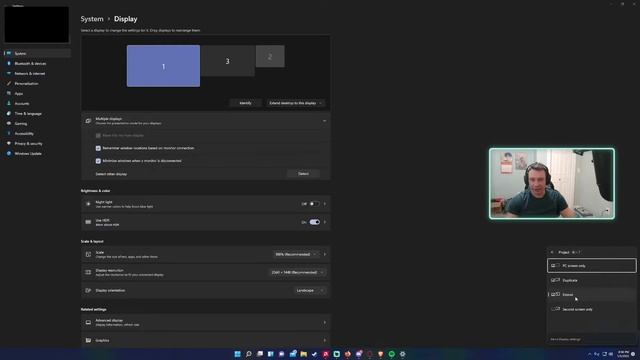This screenshot has width=640, height=360.
Task: Click the Detect button
Action: tap(303, 173)
